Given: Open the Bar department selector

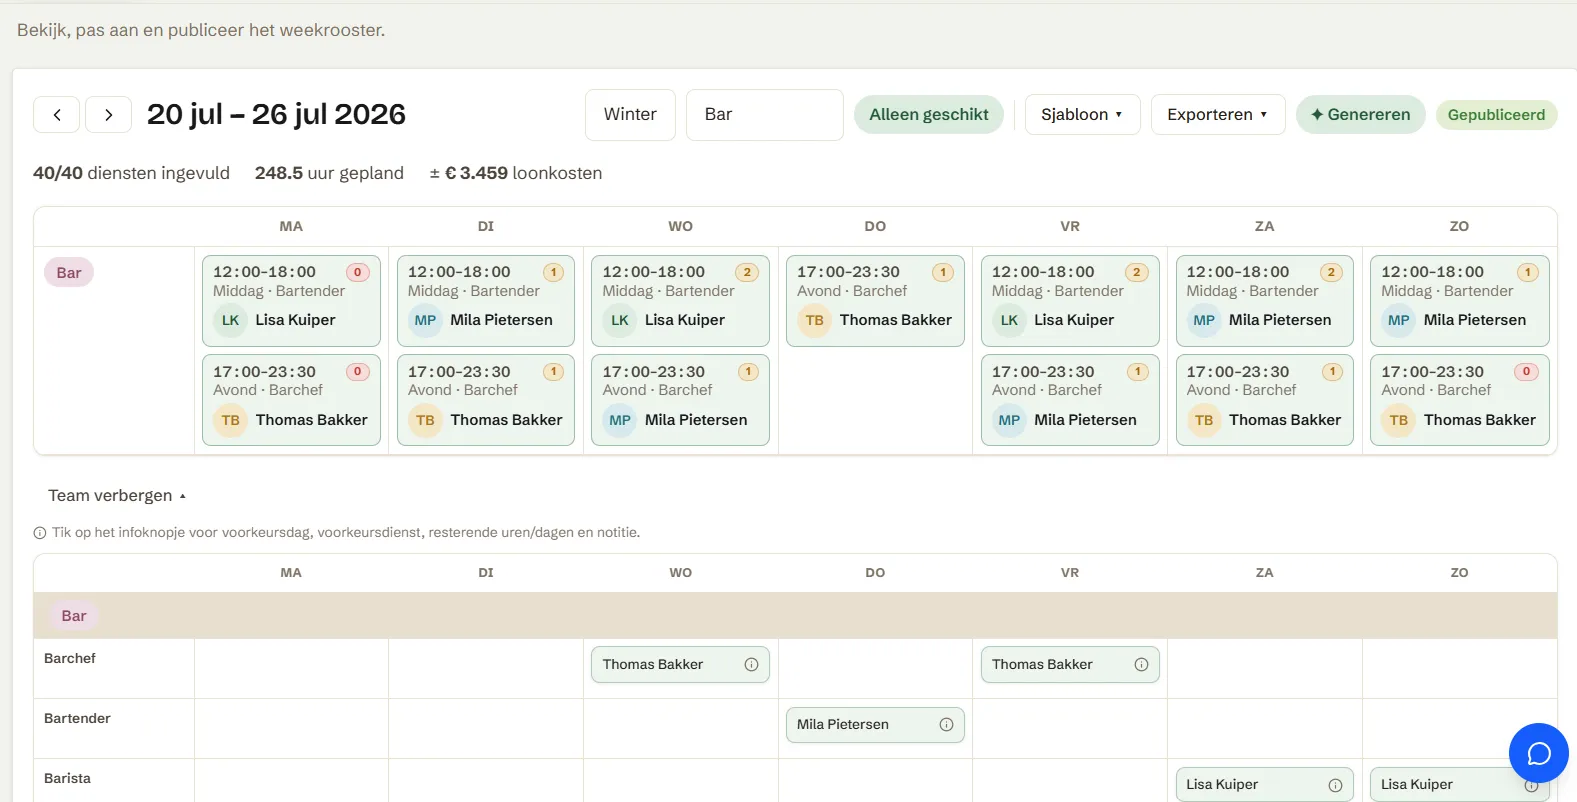Looking at the screenshot, I should [765, 115].
